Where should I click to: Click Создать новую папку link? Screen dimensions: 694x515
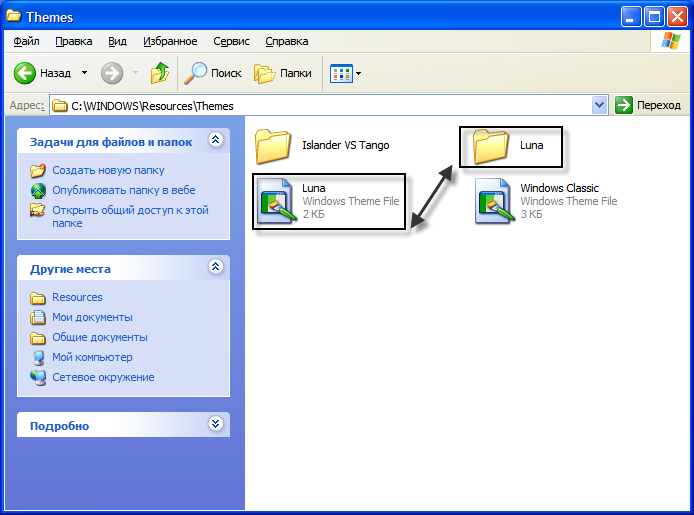108,170
